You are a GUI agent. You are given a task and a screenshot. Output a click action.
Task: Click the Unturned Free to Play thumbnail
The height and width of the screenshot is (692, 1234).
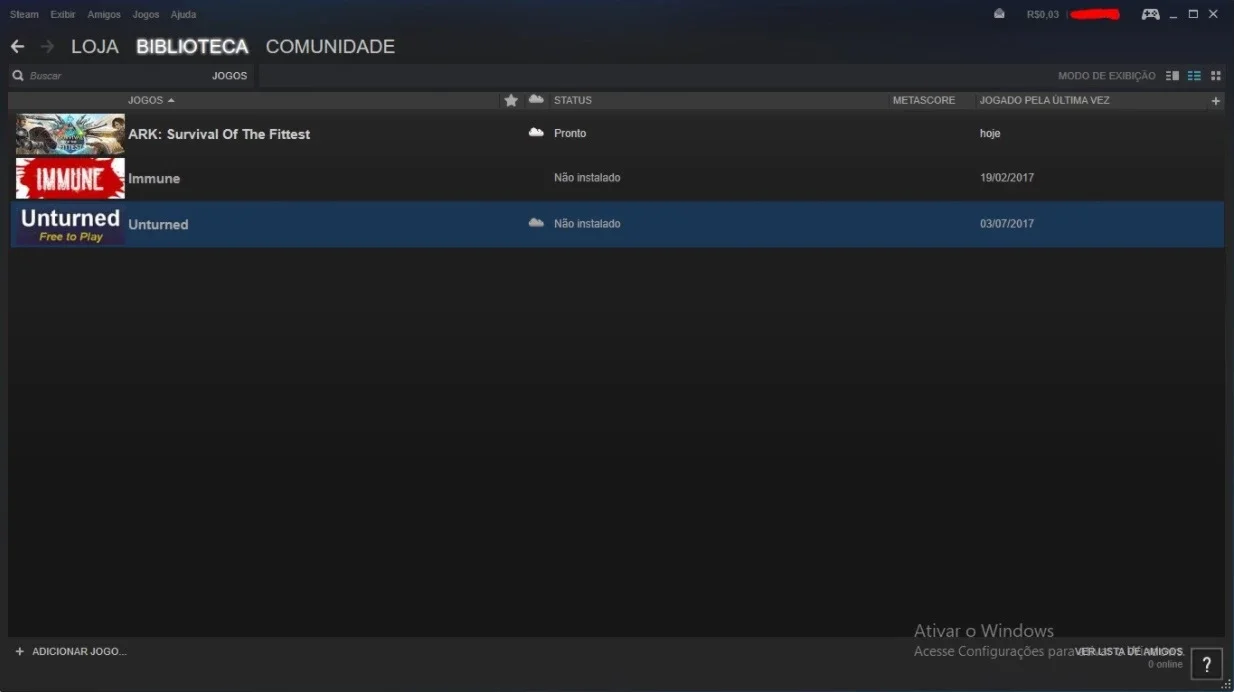(x=70, y=224)
